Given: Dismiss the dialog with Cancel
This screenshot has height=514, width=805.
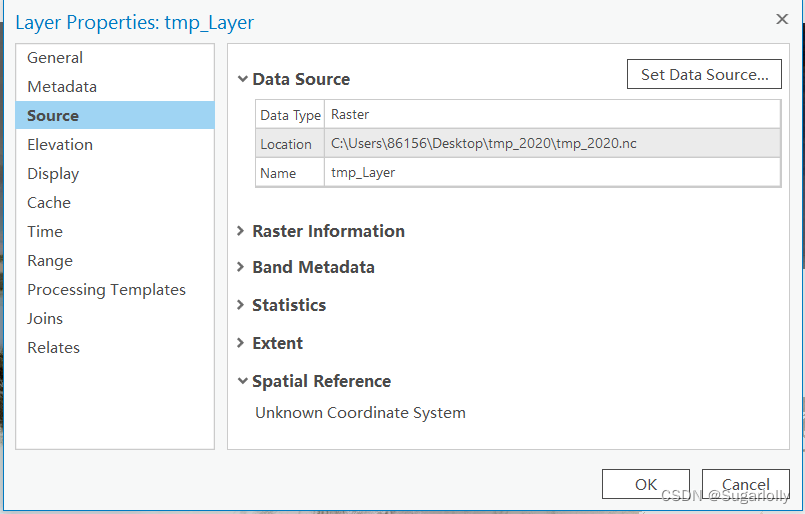Looking at the screenshot, I should 745,484.
